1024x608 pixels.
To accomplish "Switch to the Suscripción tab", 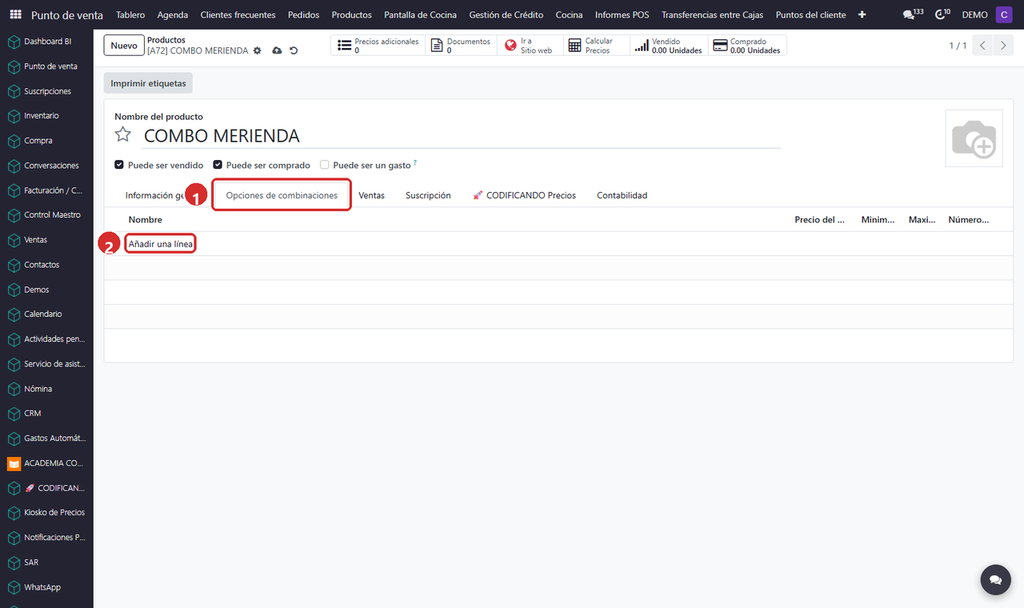I will (x=428, y=195).
